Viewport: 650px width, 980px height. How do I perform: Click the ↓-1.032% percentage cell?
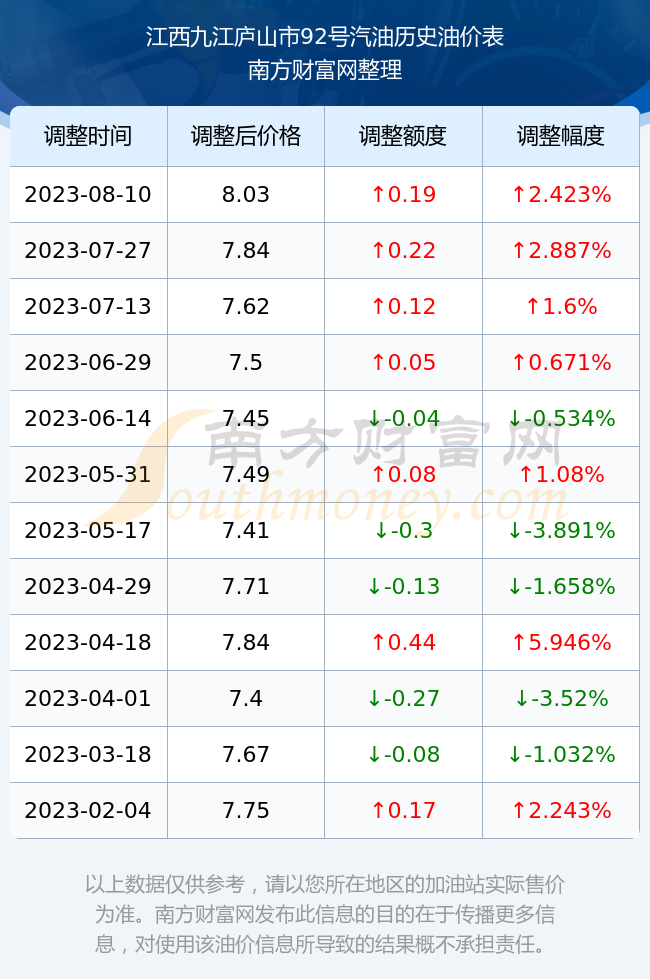point(561,754)
